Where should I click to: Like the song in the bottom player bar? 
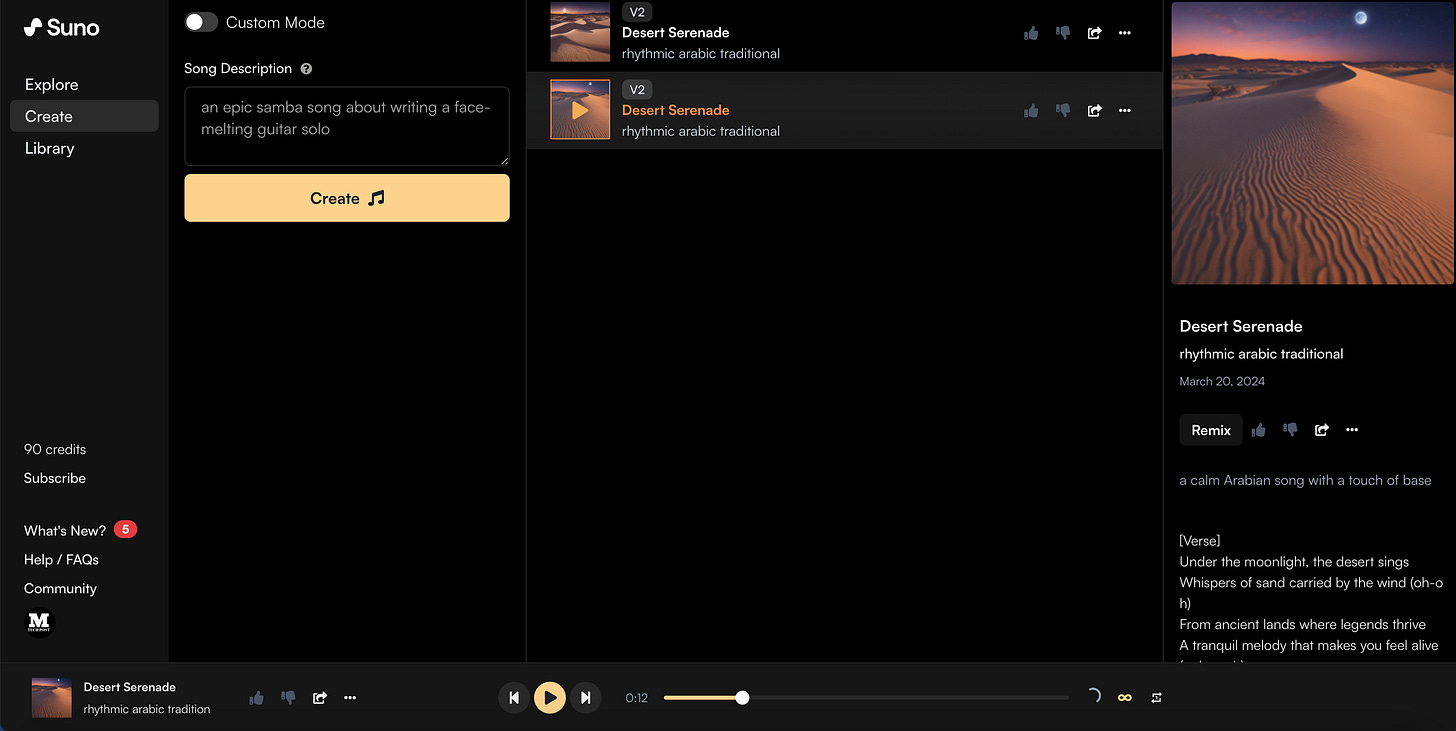coord(256,697)
